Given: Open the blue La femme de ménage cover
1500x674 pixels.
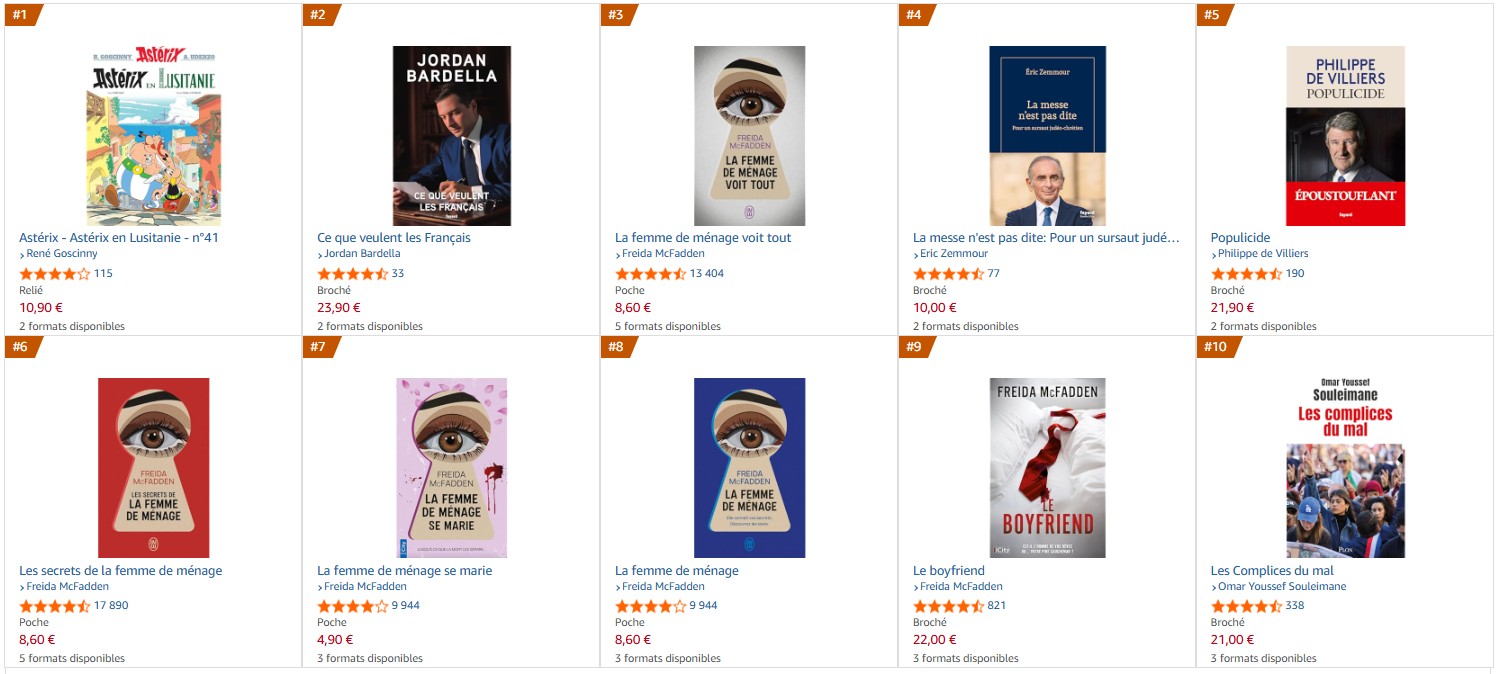Looking at the screenshot, I should click(750, 468).
